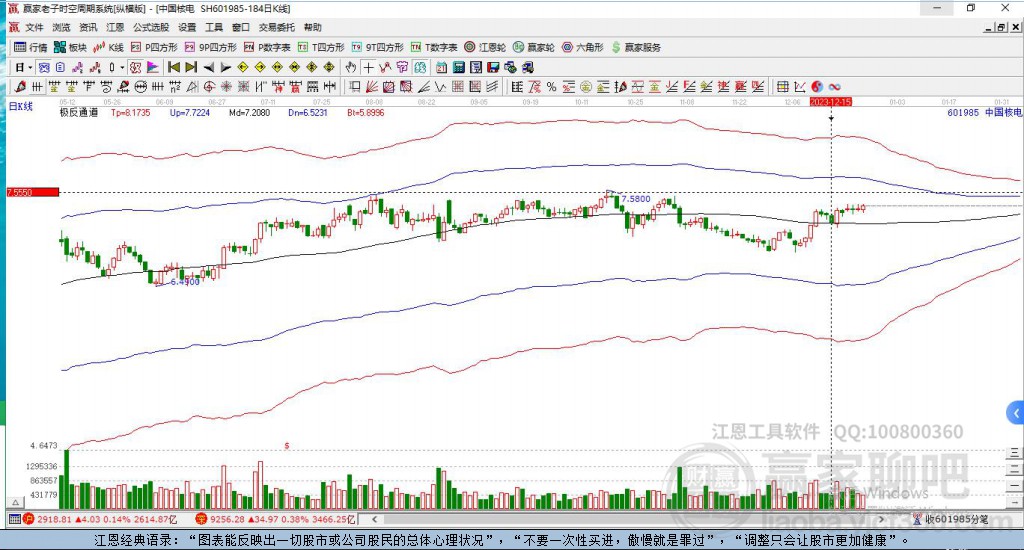Image resolution: width=1024 pixels, height=550 pixels.
Task: Open the 交易委托 menu
Action: click(277, 27)
